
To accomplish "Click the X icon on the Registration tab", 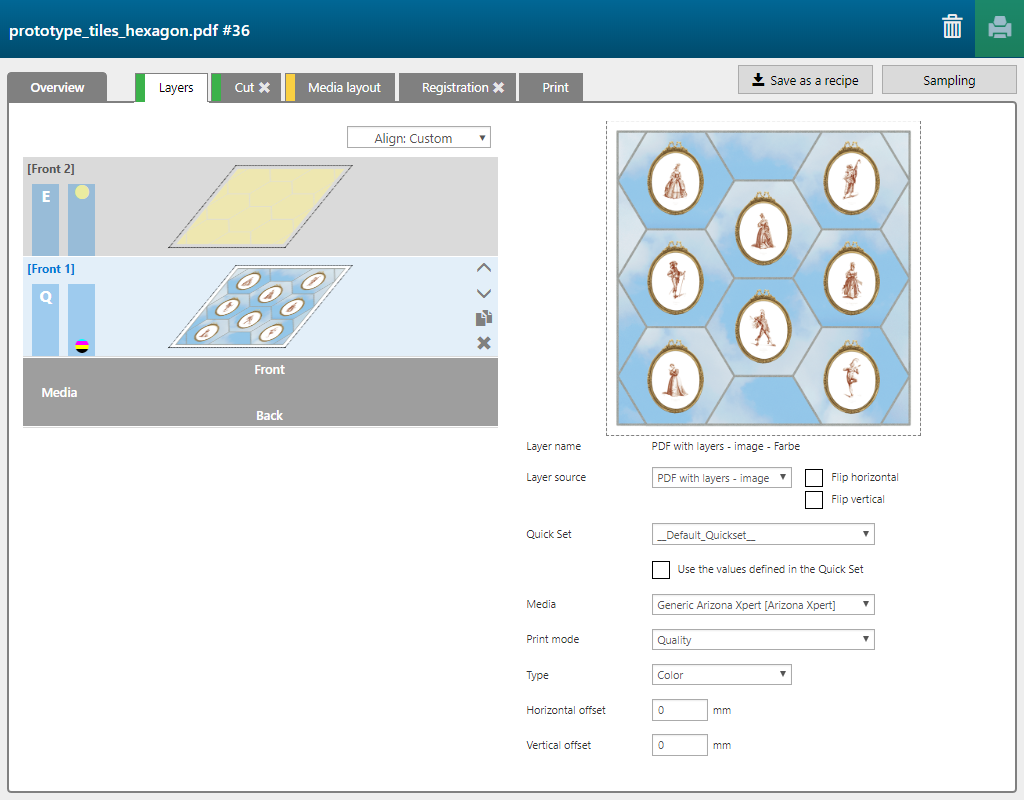I will (x=498, y=88).
